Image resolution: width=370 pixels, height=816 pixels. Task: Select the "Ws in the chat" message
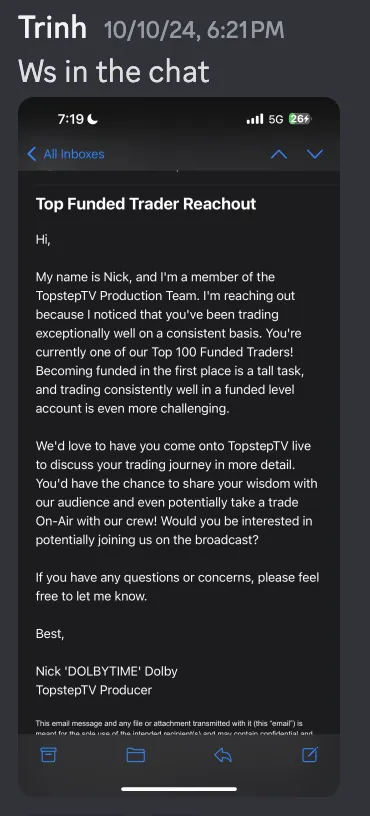(x=114, y=71)
